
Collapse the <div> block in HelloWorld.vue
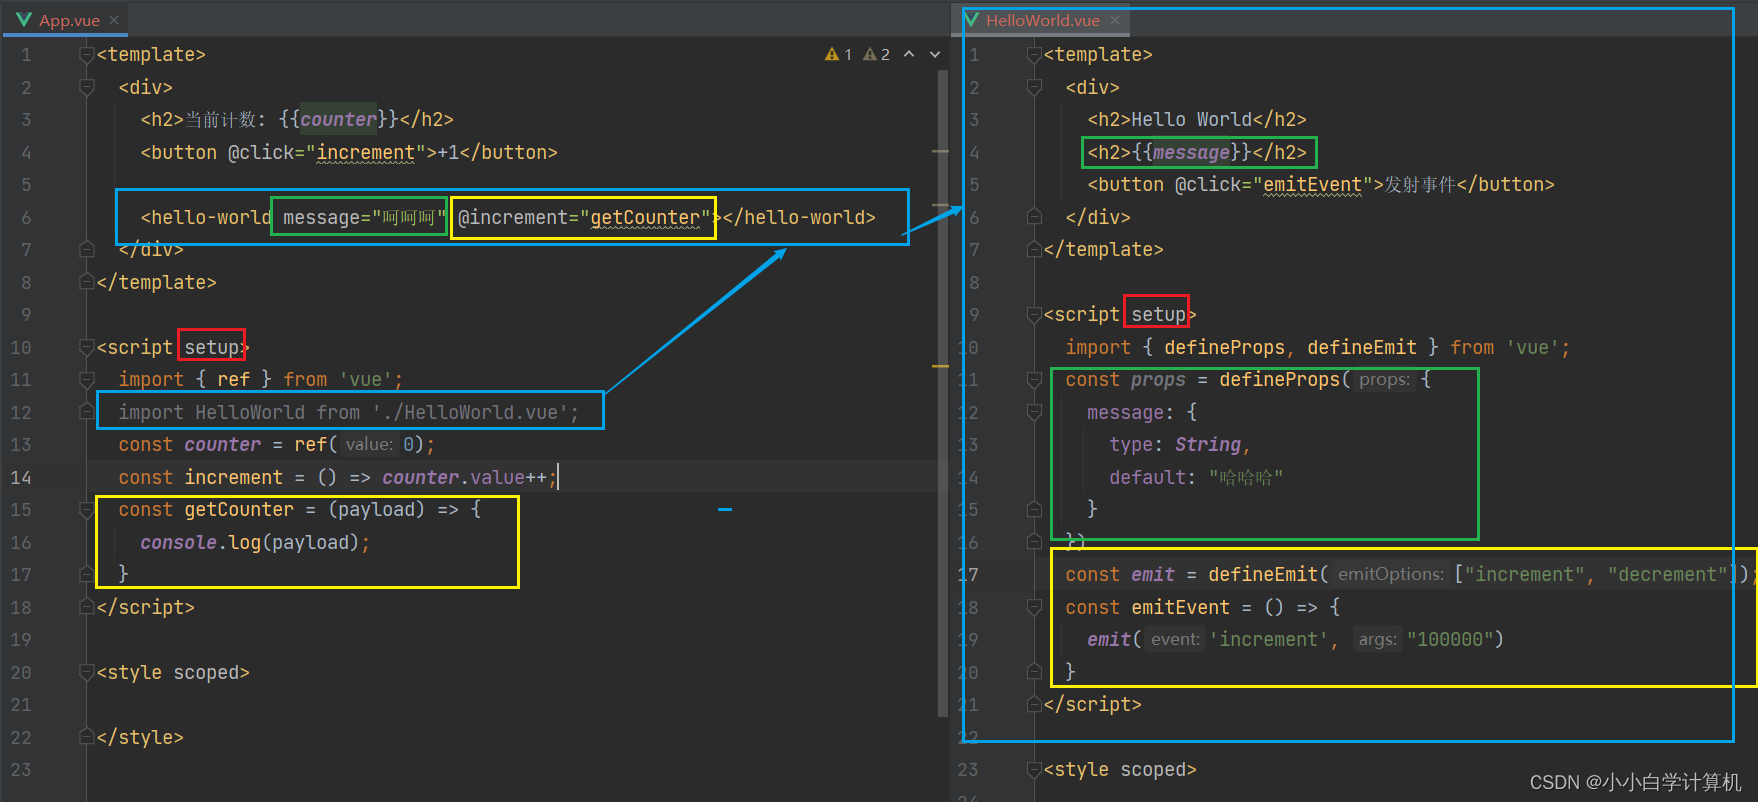click(x=1034, y=88)
